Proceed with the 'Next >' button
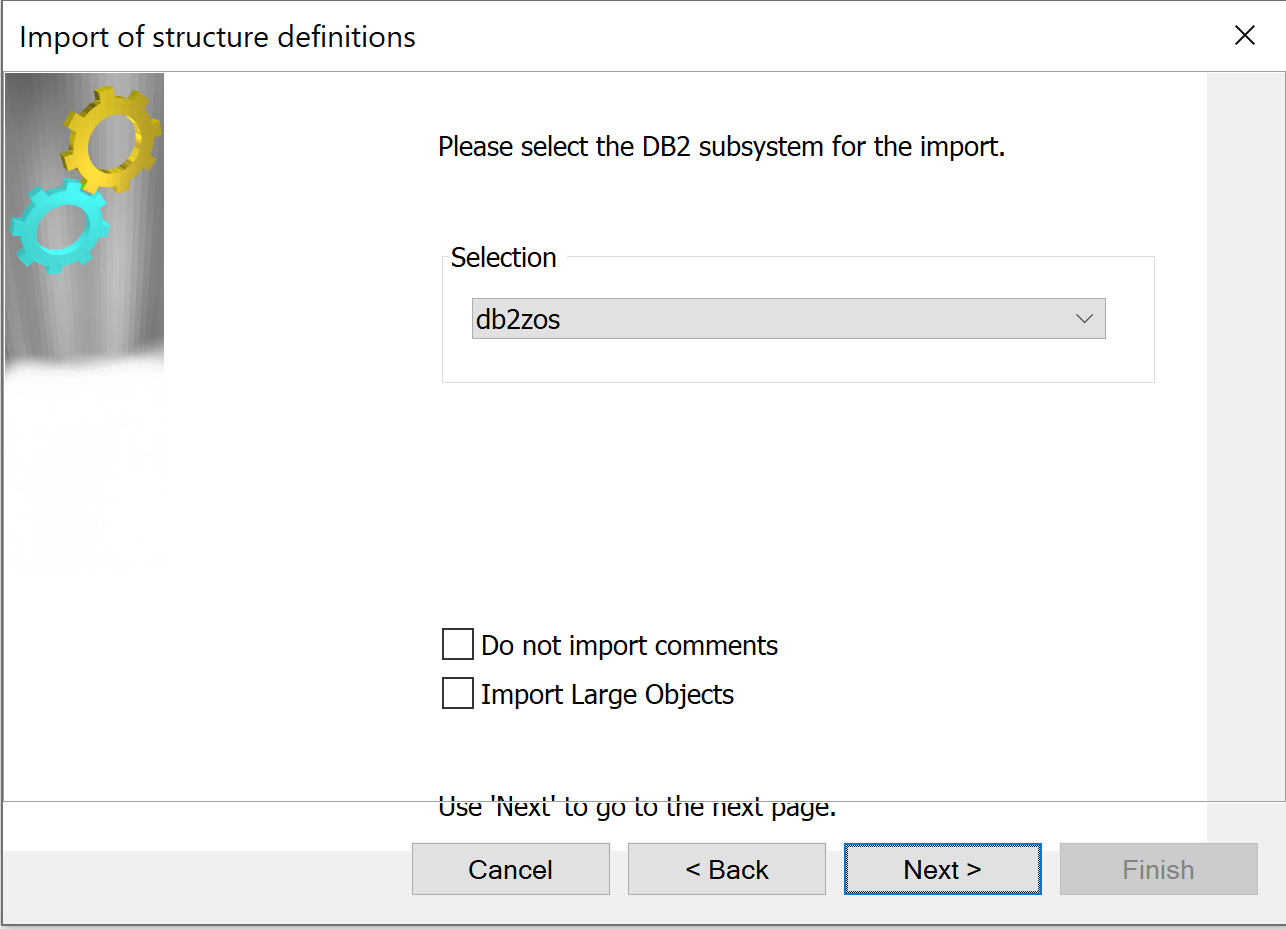This screenshot has width=1286, height=929. (x=942, y=869)
